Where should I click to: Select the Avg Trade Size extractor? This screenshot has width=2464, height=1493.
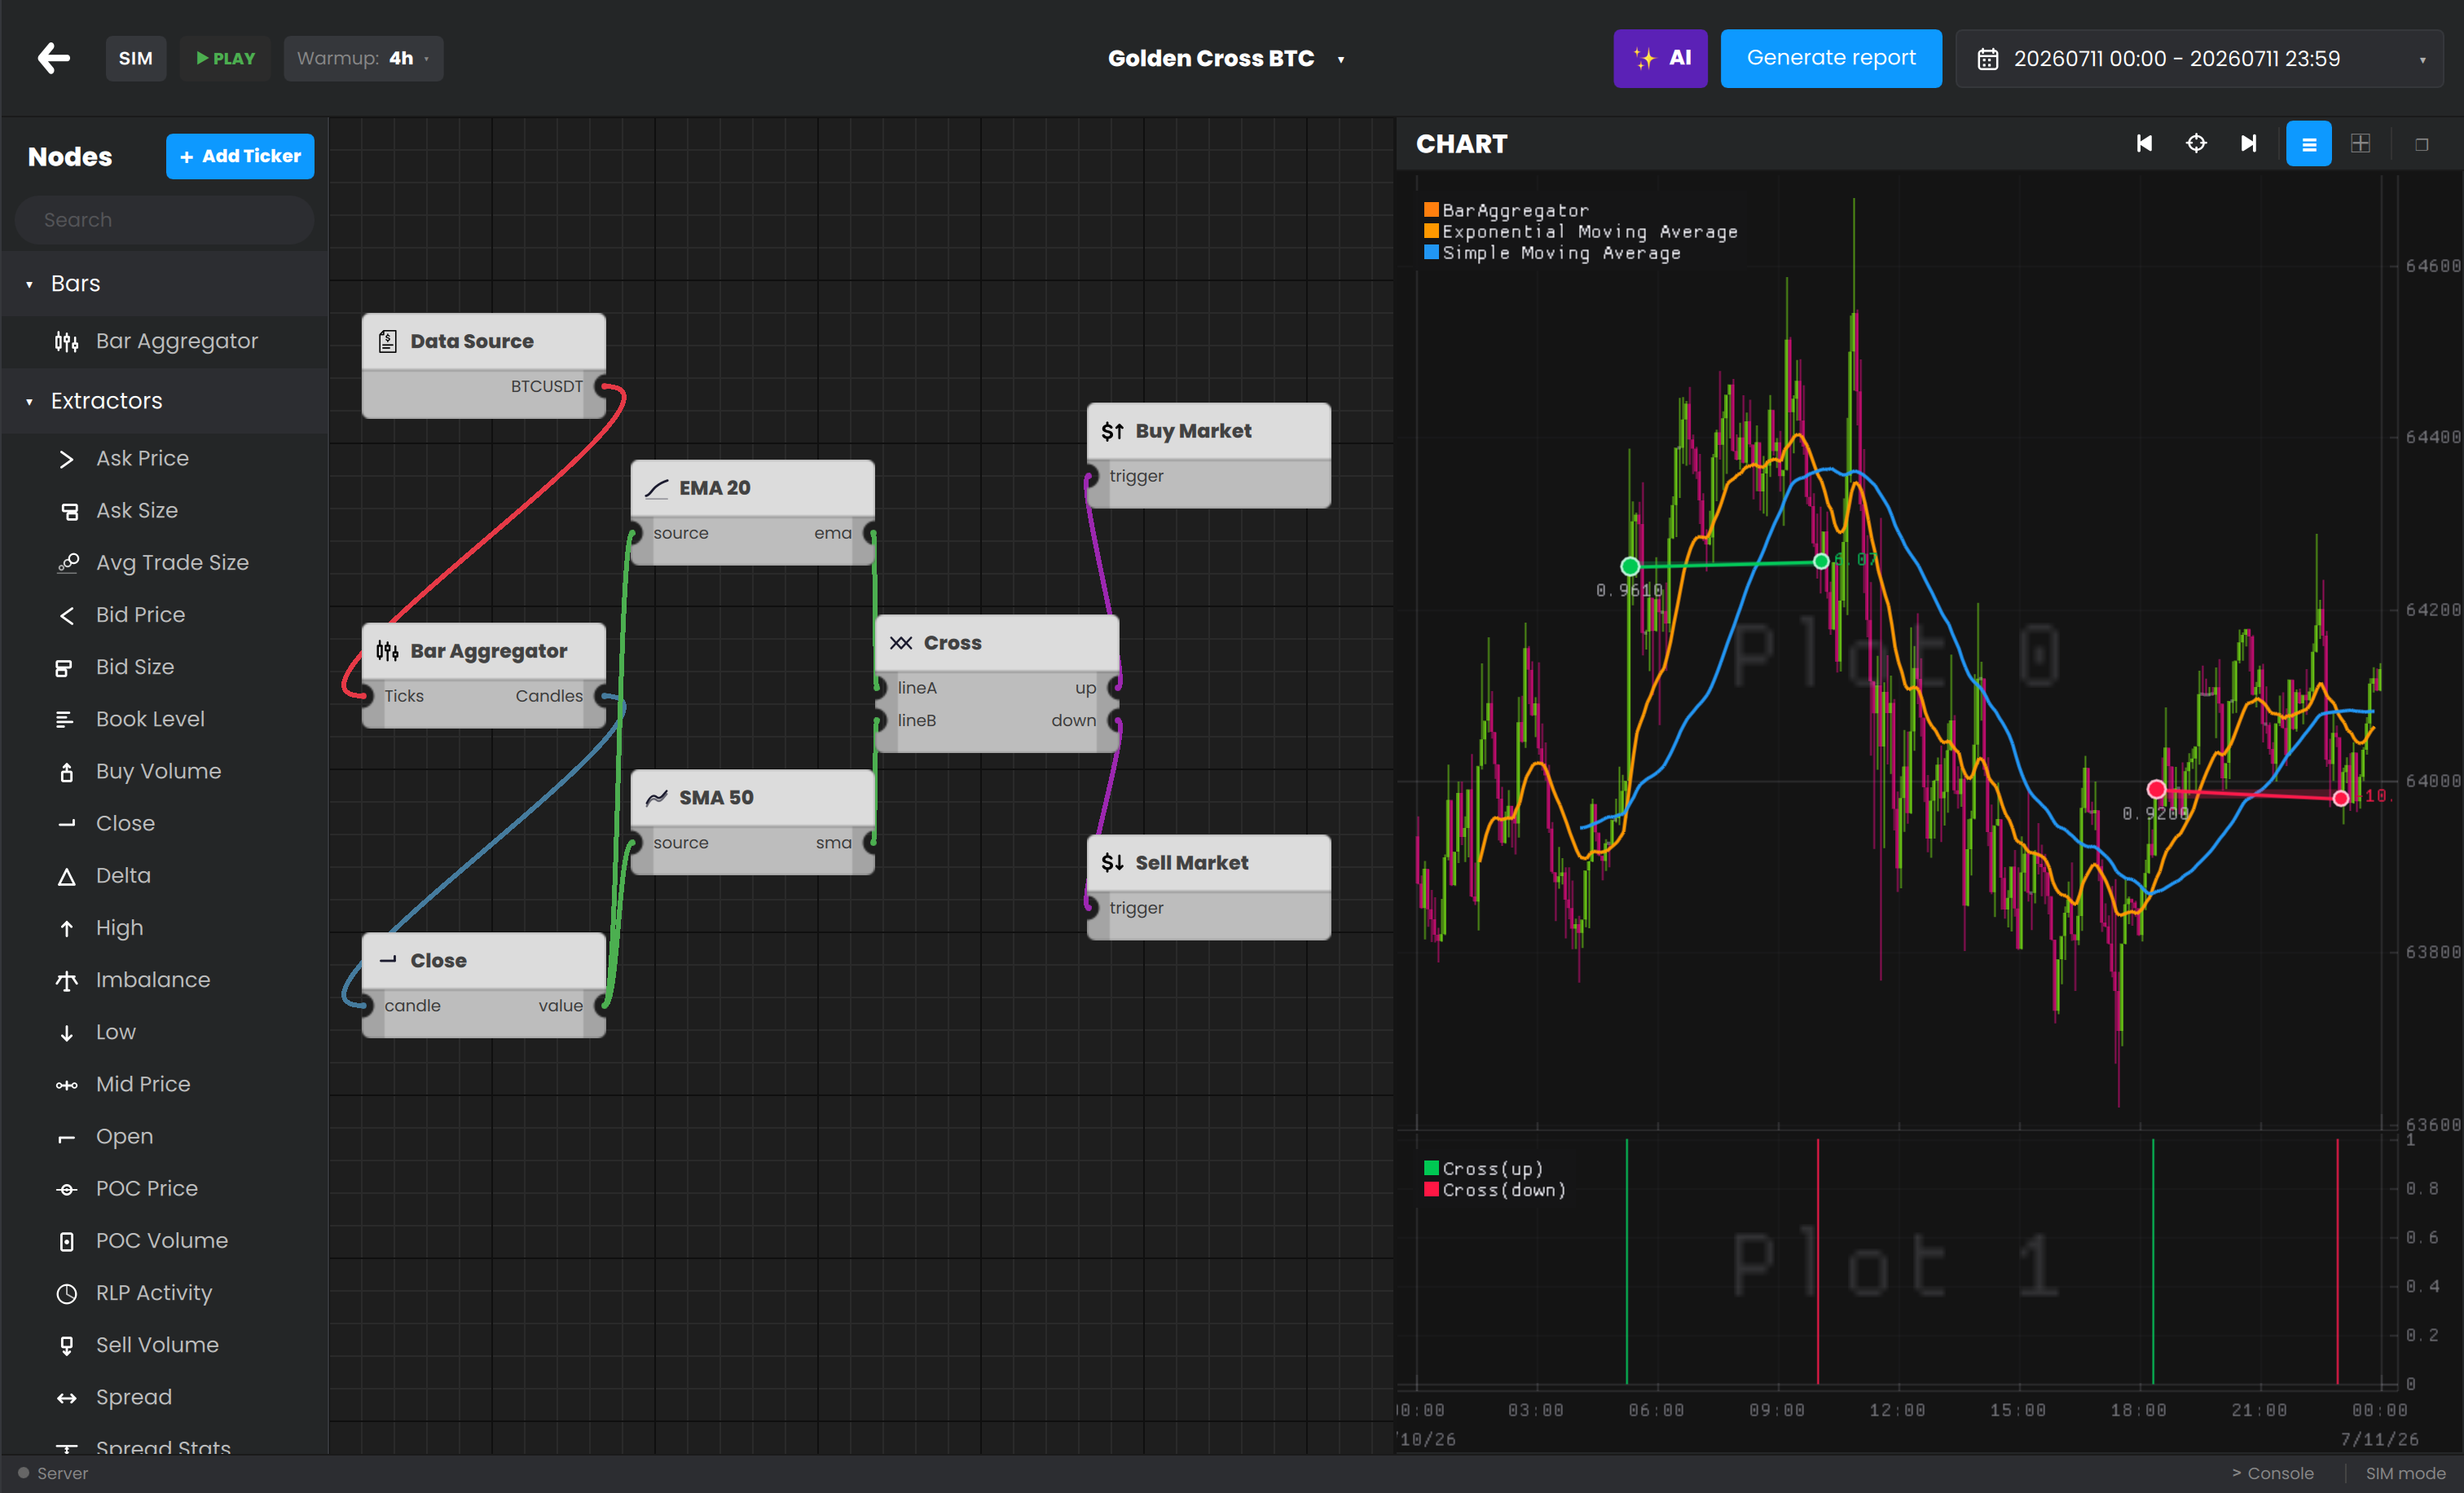point(164,563)
